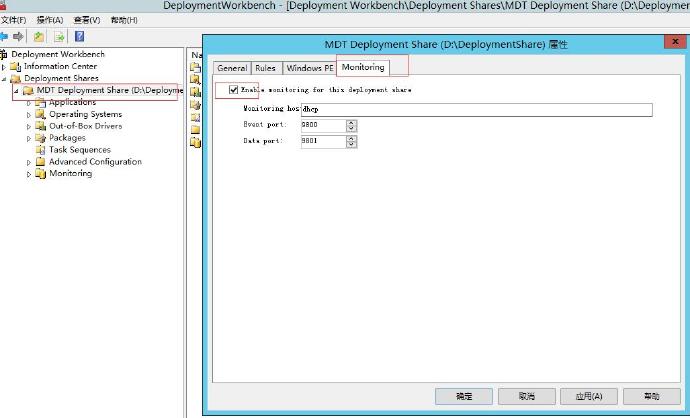The width and height of the screenshot is (690, 418).
Task: Expand the Operating Systems tree node
Action: [x=29, y=115]
